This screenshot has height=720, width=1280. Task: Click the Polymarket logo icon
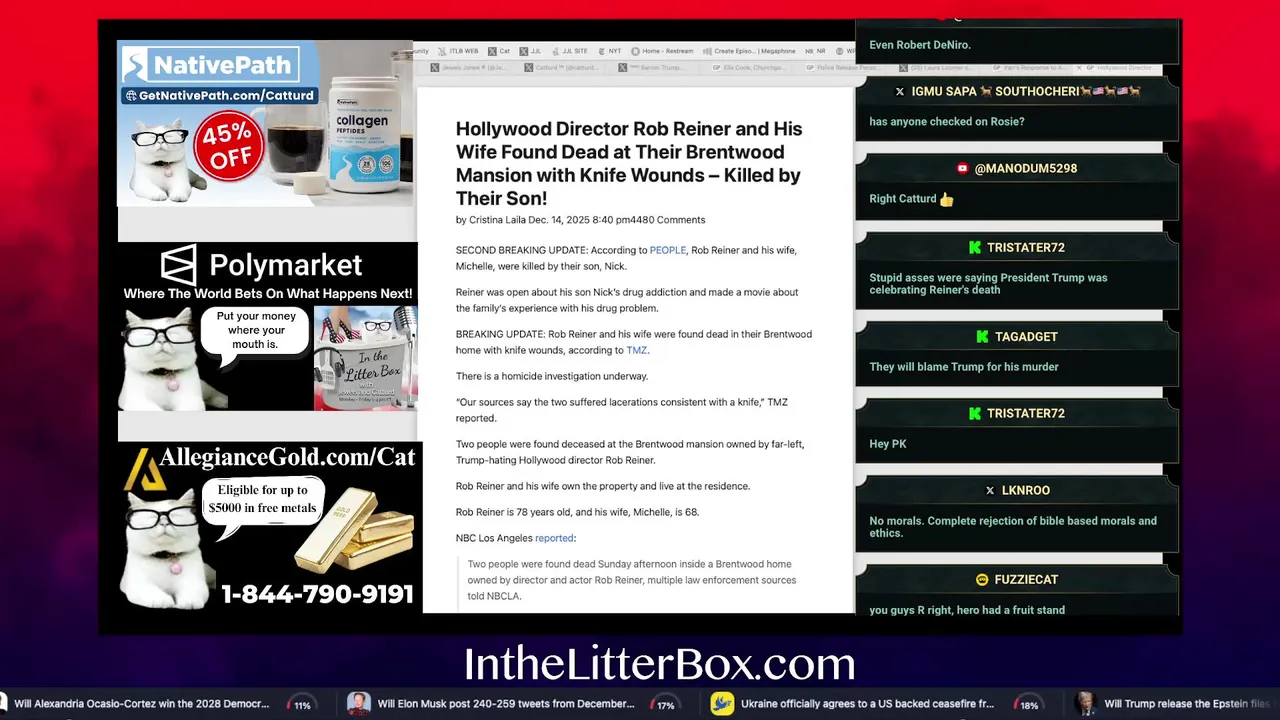(179, 265)
